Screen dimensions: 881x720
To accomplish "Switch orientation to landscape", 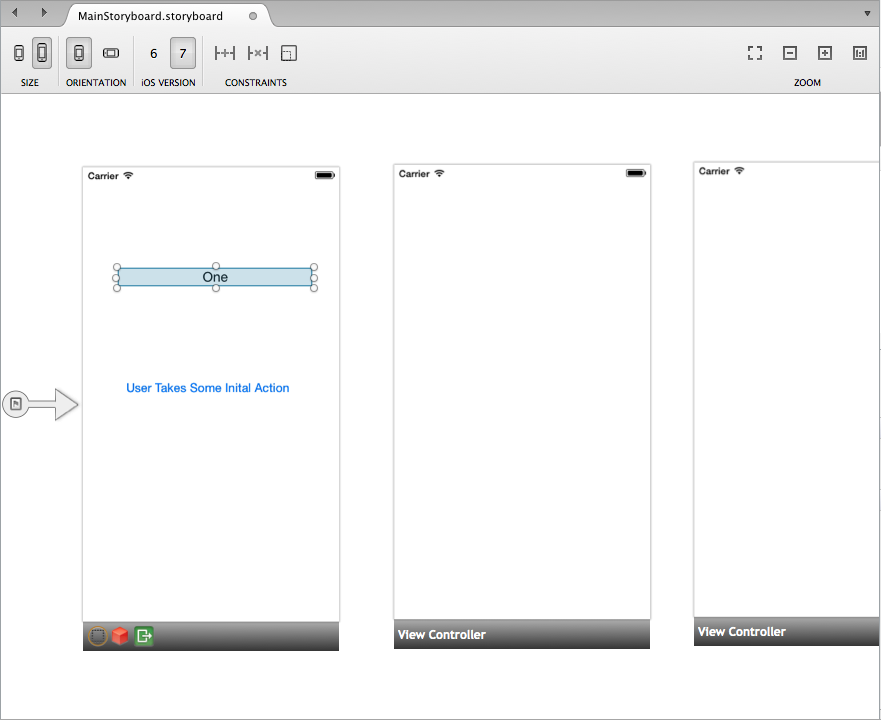I will coord(110,52).
